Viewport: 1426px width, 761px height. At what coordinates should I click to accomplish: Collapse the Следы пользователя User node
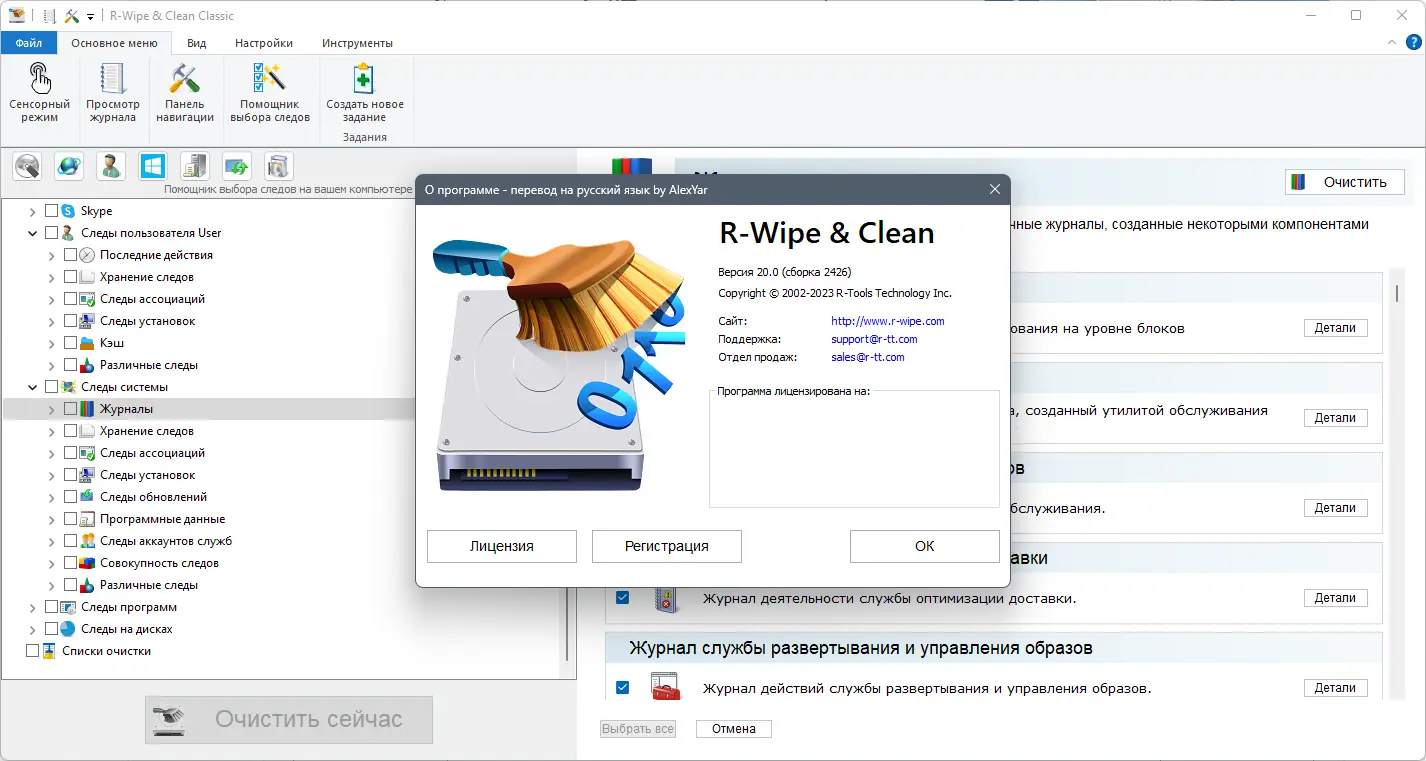pyautogui.click(x=32, y=233)
